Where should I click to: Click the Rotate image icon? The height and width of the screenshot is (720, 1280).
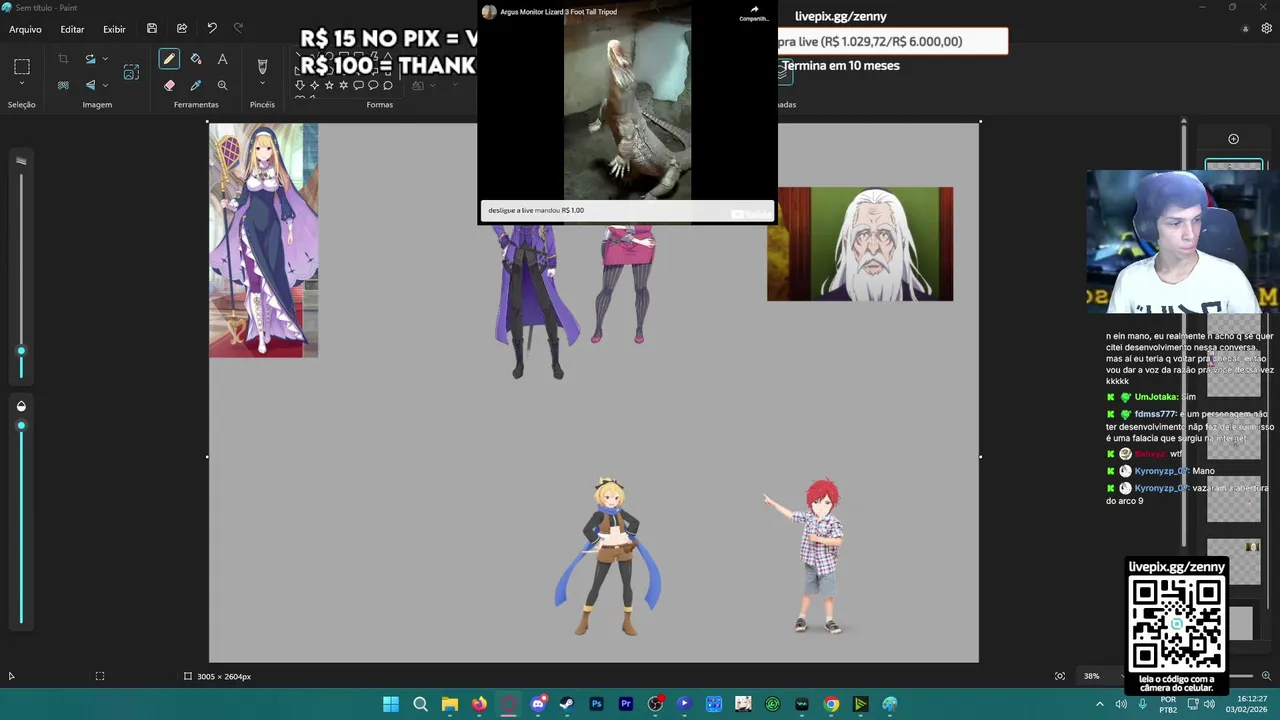point(90,60)
